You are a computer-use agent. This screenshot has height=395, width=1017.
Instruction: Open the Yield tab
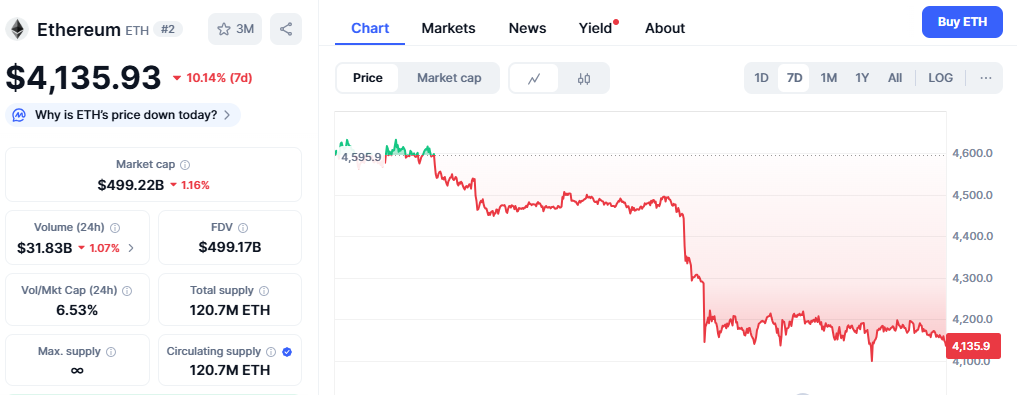(597, 29)
